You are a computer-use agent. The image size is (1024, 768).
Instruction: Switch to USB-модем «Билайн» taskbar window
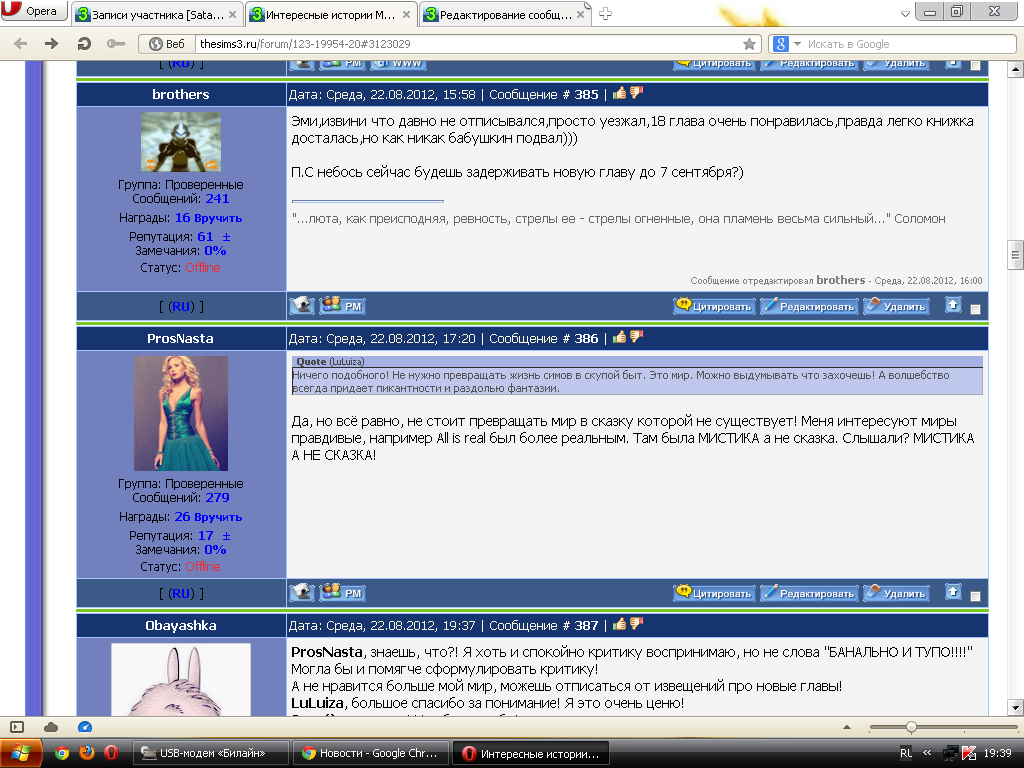[x=211, y=753]
